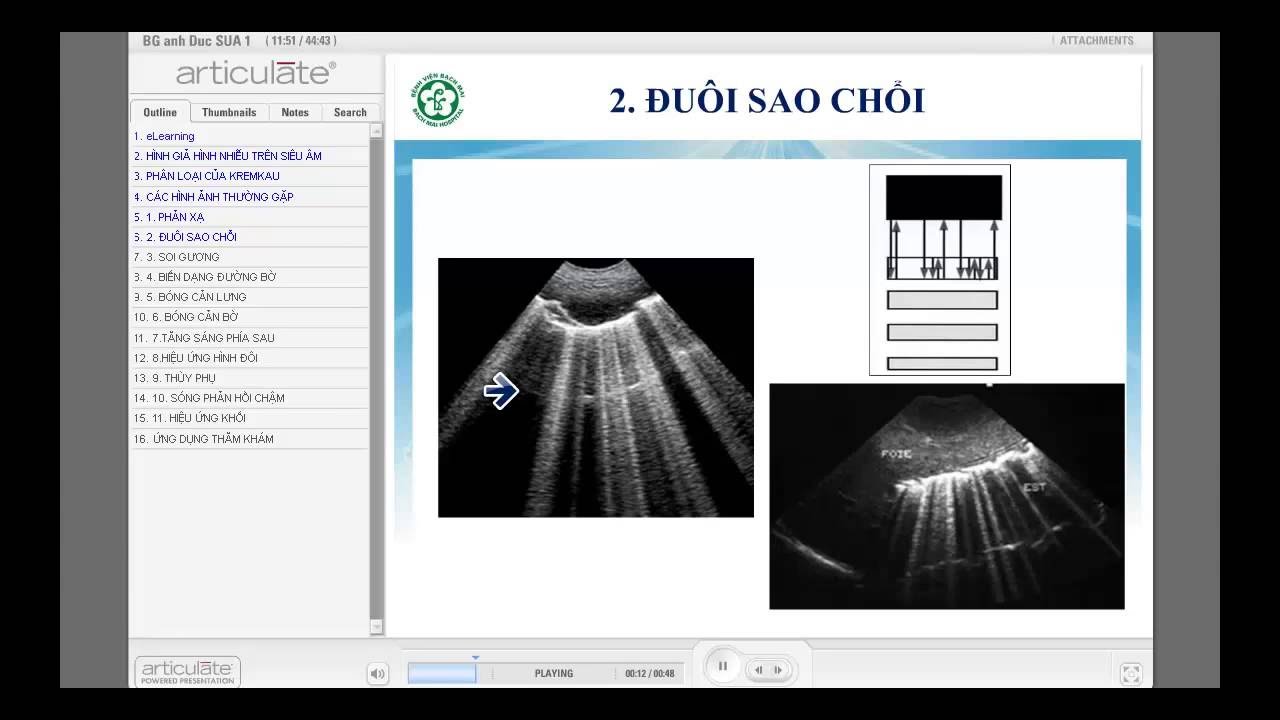Toggle fullscreen view icon
This screenshot has height=720, width=1280.
pos(1131,673)
